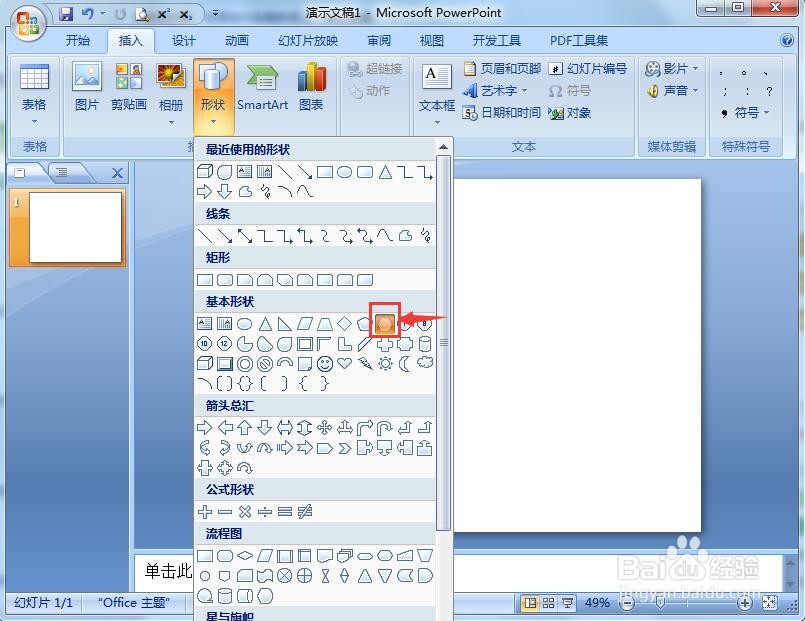Switch to Slide Sorter view
The height and width of the screenshot is (621, 805).
(x=548, y=603)
